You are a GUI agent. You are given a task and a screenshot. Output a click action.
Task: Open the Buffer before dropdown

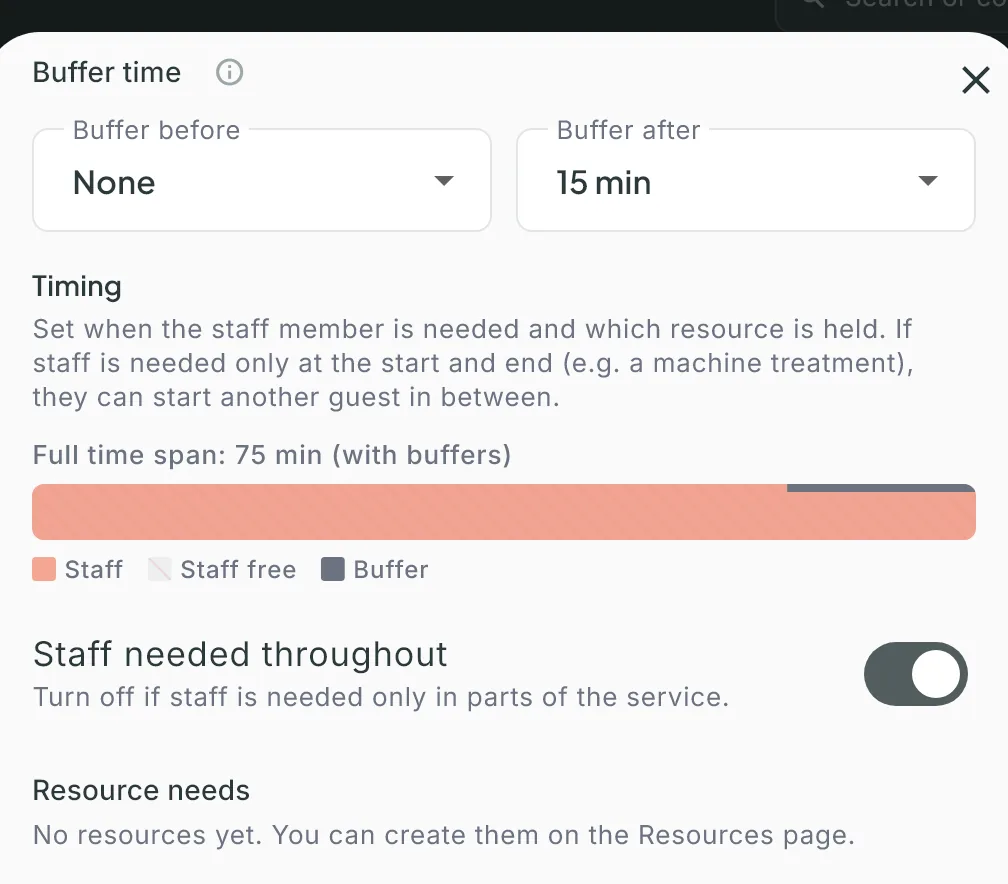pos(262,180)
